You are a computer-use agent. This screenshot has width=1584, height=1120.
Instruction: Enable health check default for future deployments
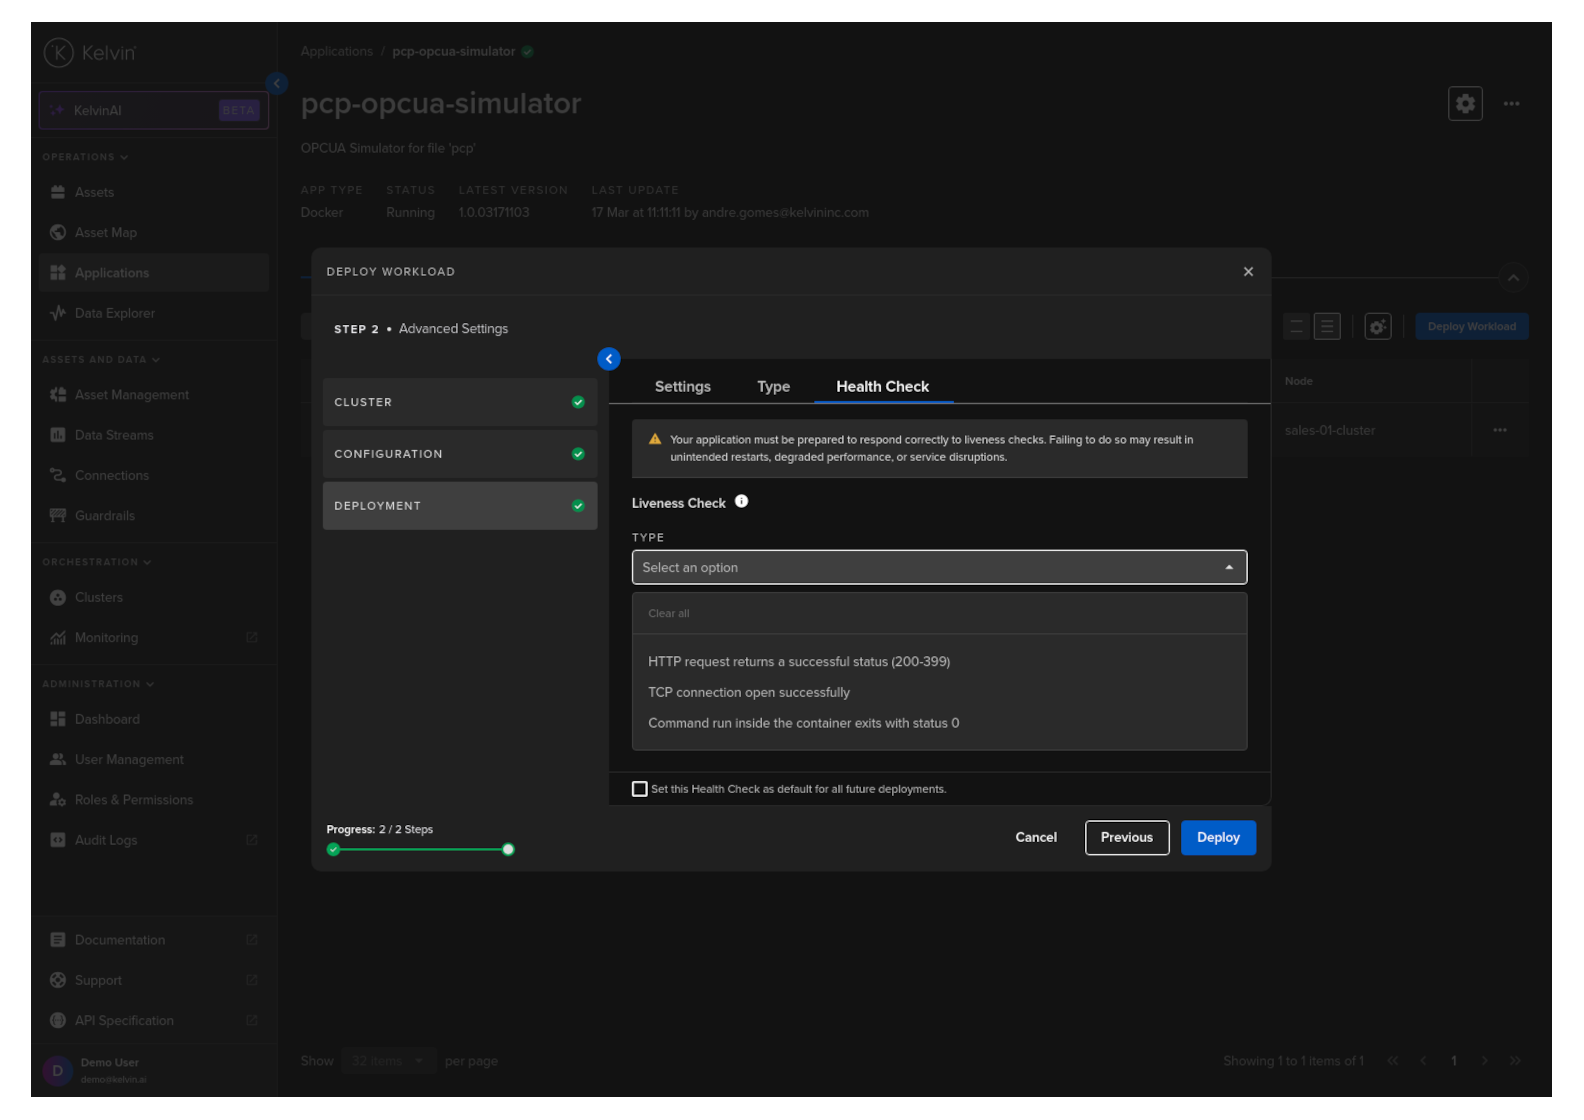click(640, 789)
